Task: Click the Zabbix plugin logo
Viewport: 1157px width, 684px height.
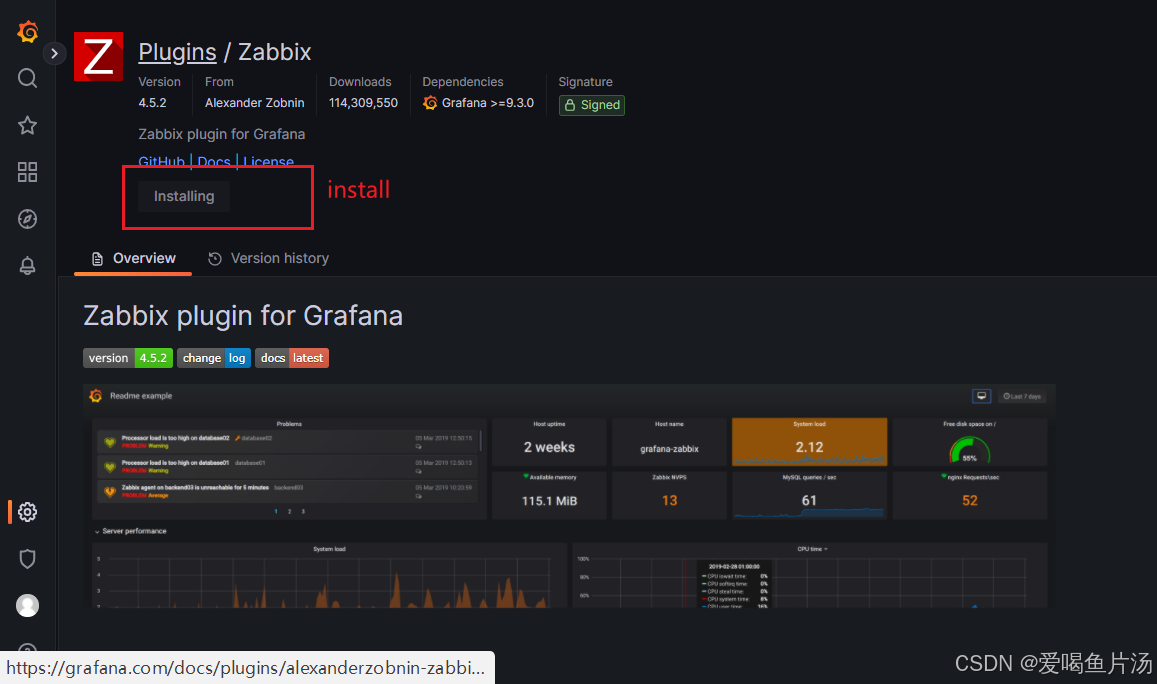Action: pos(98,56)
